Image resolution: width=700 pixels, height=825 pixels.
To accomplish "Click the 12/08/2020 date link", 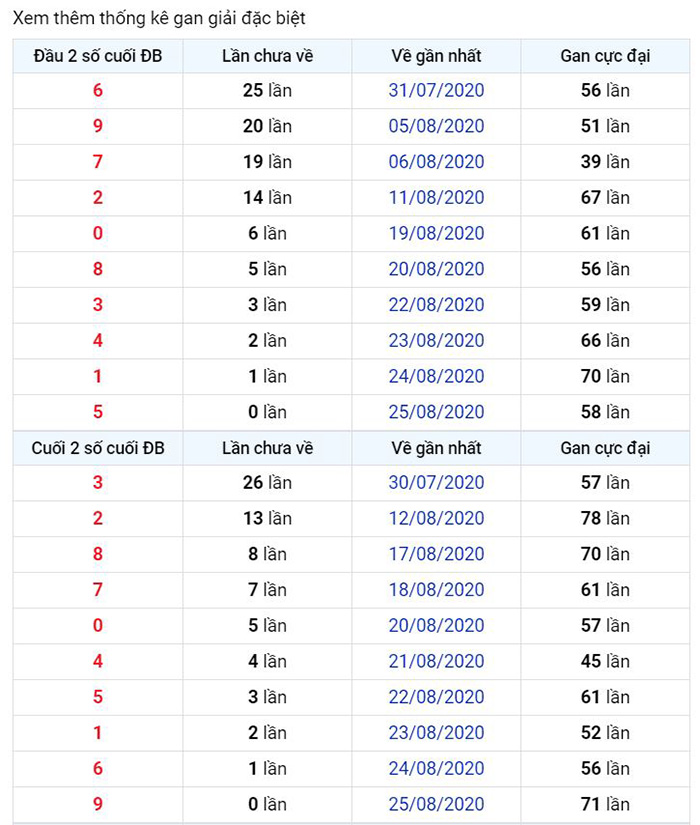I will (x=436, y=518).
